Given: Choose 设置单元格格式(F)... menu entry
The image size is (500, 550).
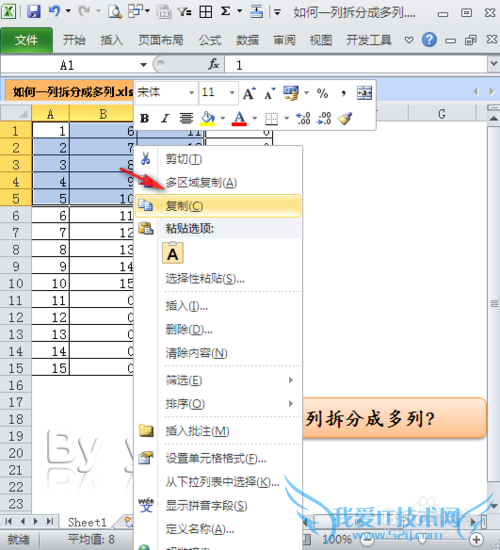Looking at the screenshot, I should click(x=218, y=458).
